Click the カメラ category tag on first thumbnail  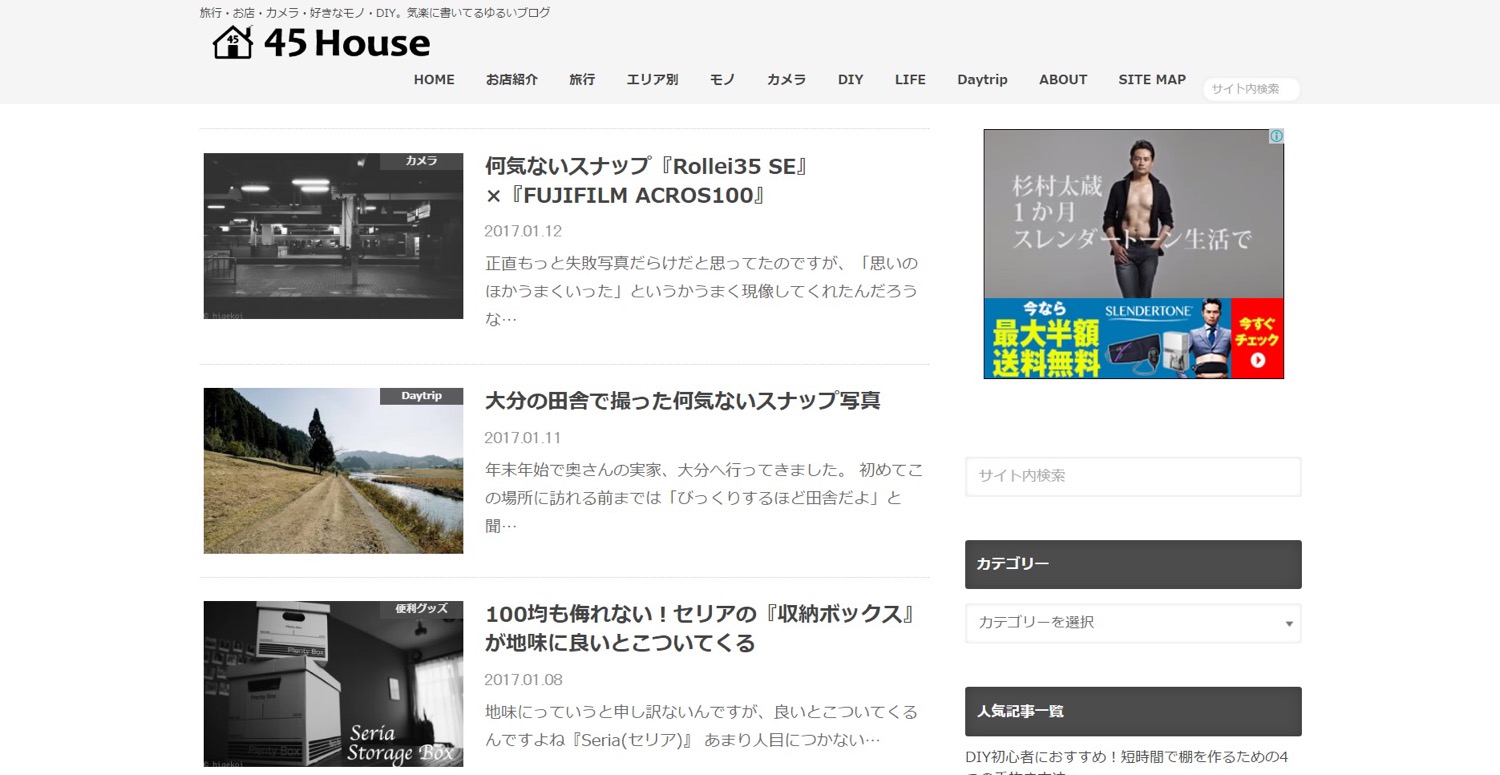(421, 161)
